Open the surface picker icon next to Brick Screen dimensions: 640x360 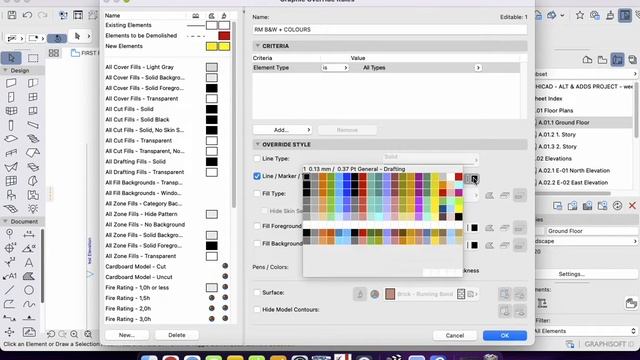tap(472, 294)
